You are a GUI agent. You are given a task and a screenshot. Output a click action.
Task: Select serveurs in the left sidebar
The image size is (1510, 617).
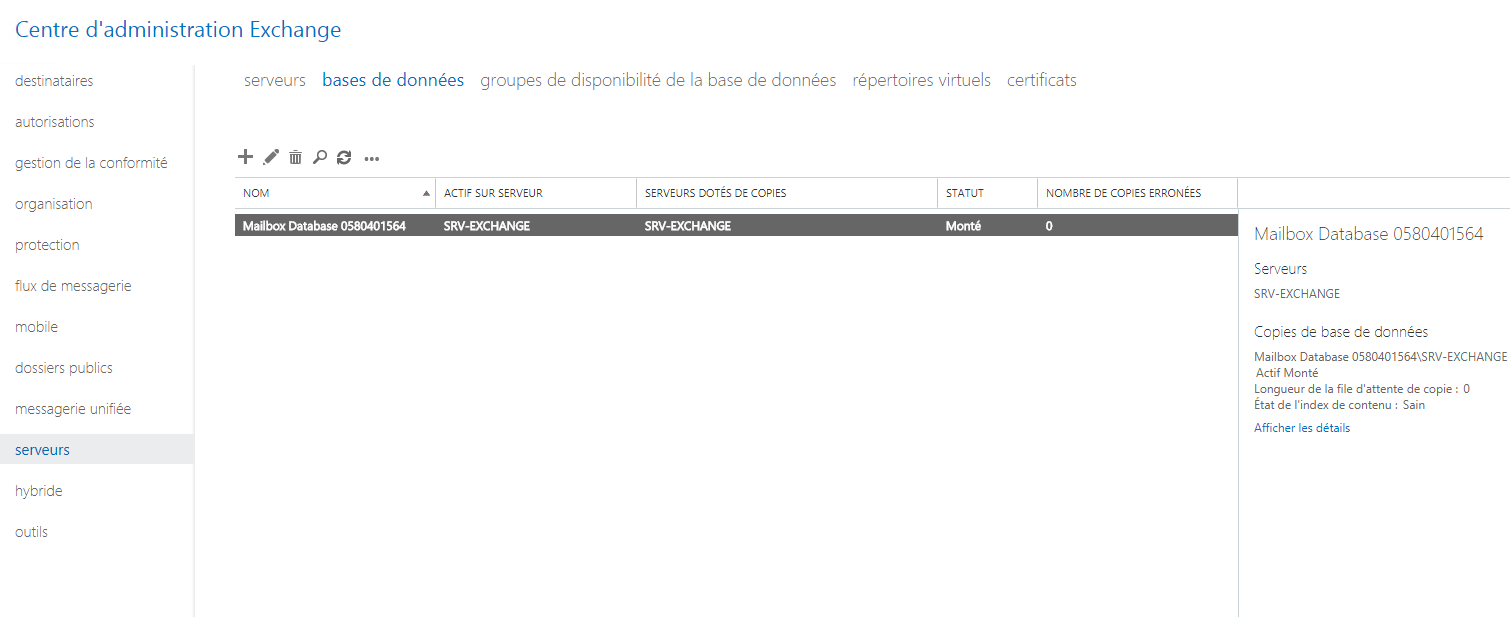pos(97,450)
